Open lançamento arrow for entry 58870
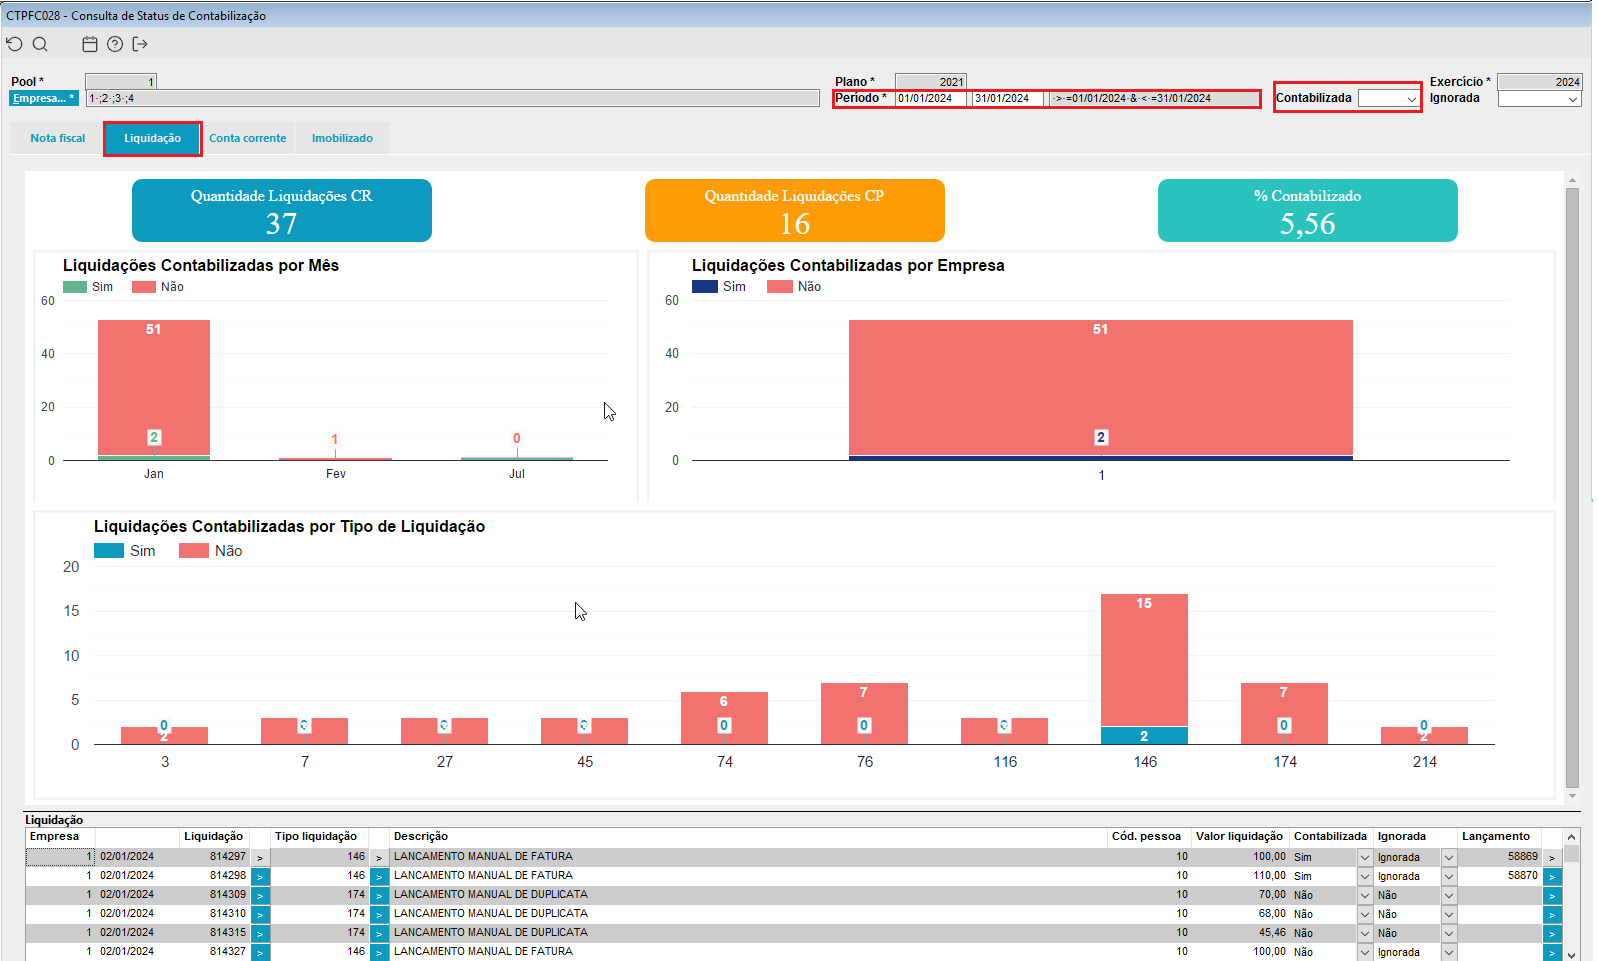The width and height of the screenshot is (1598, 961). click(1552, 876)
